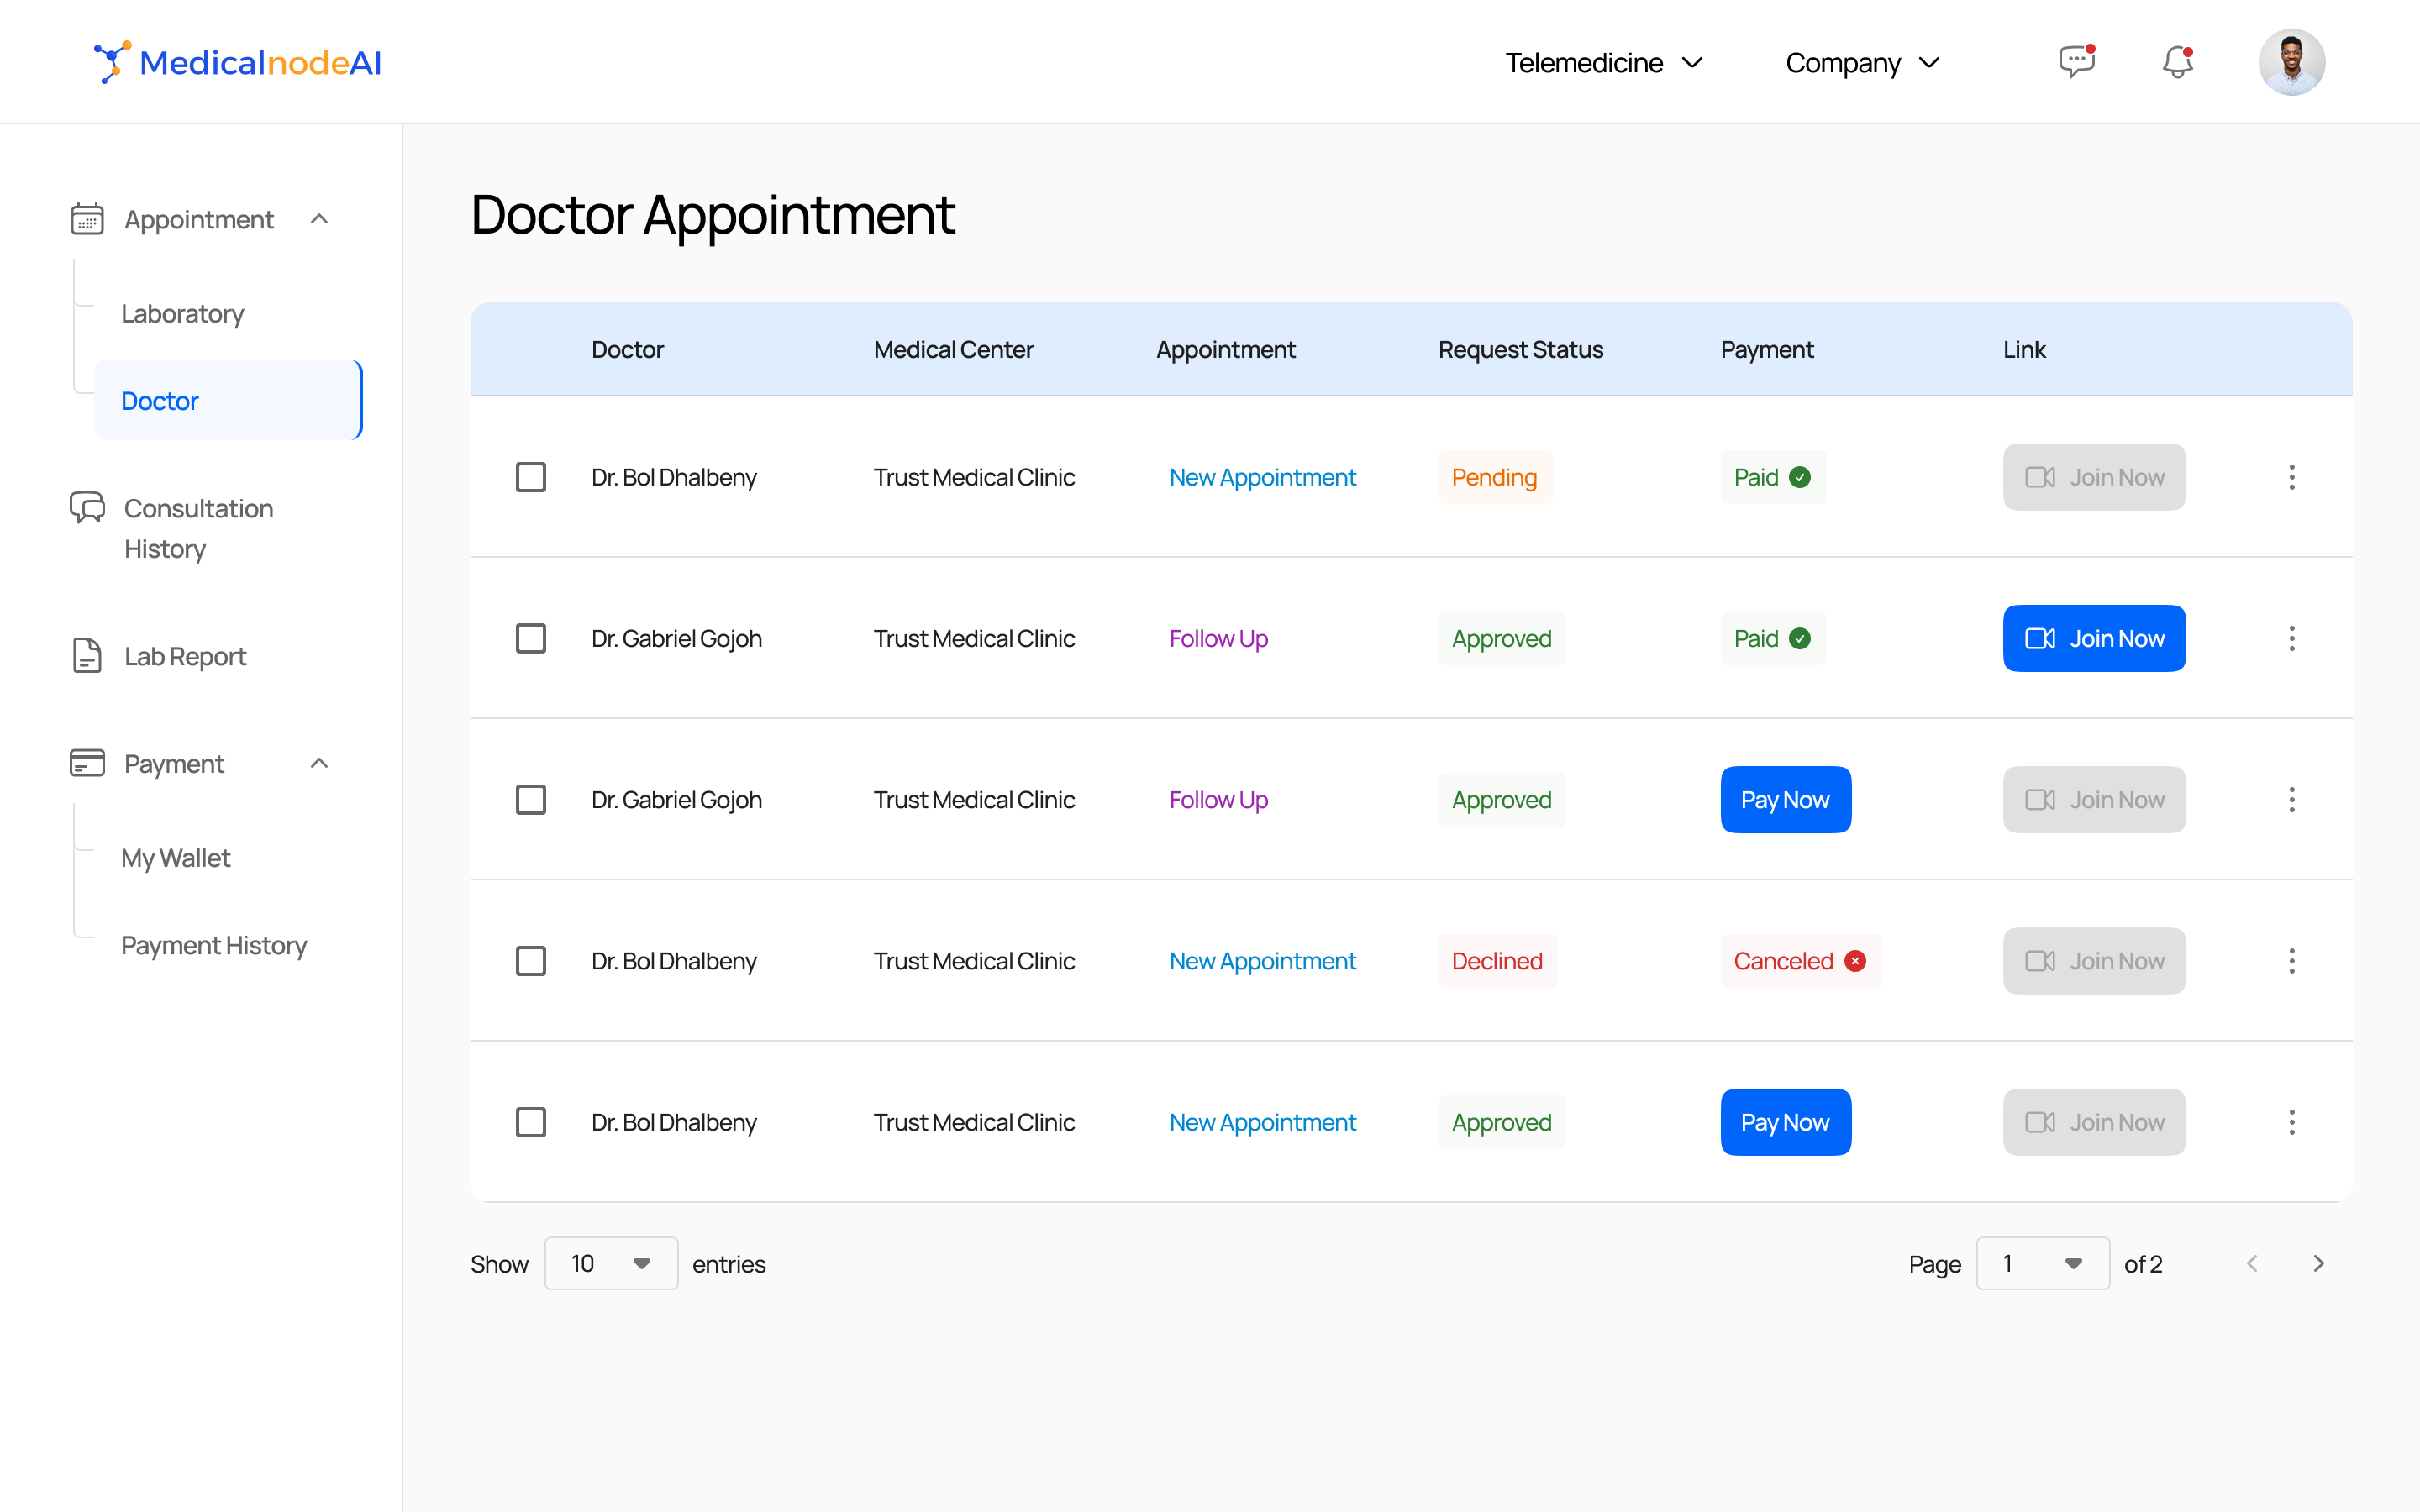Select checkbox for the first Dr. Bol Dhalbeny row
Screen dimensions: 2420x1512
click(x=531, y=477)
